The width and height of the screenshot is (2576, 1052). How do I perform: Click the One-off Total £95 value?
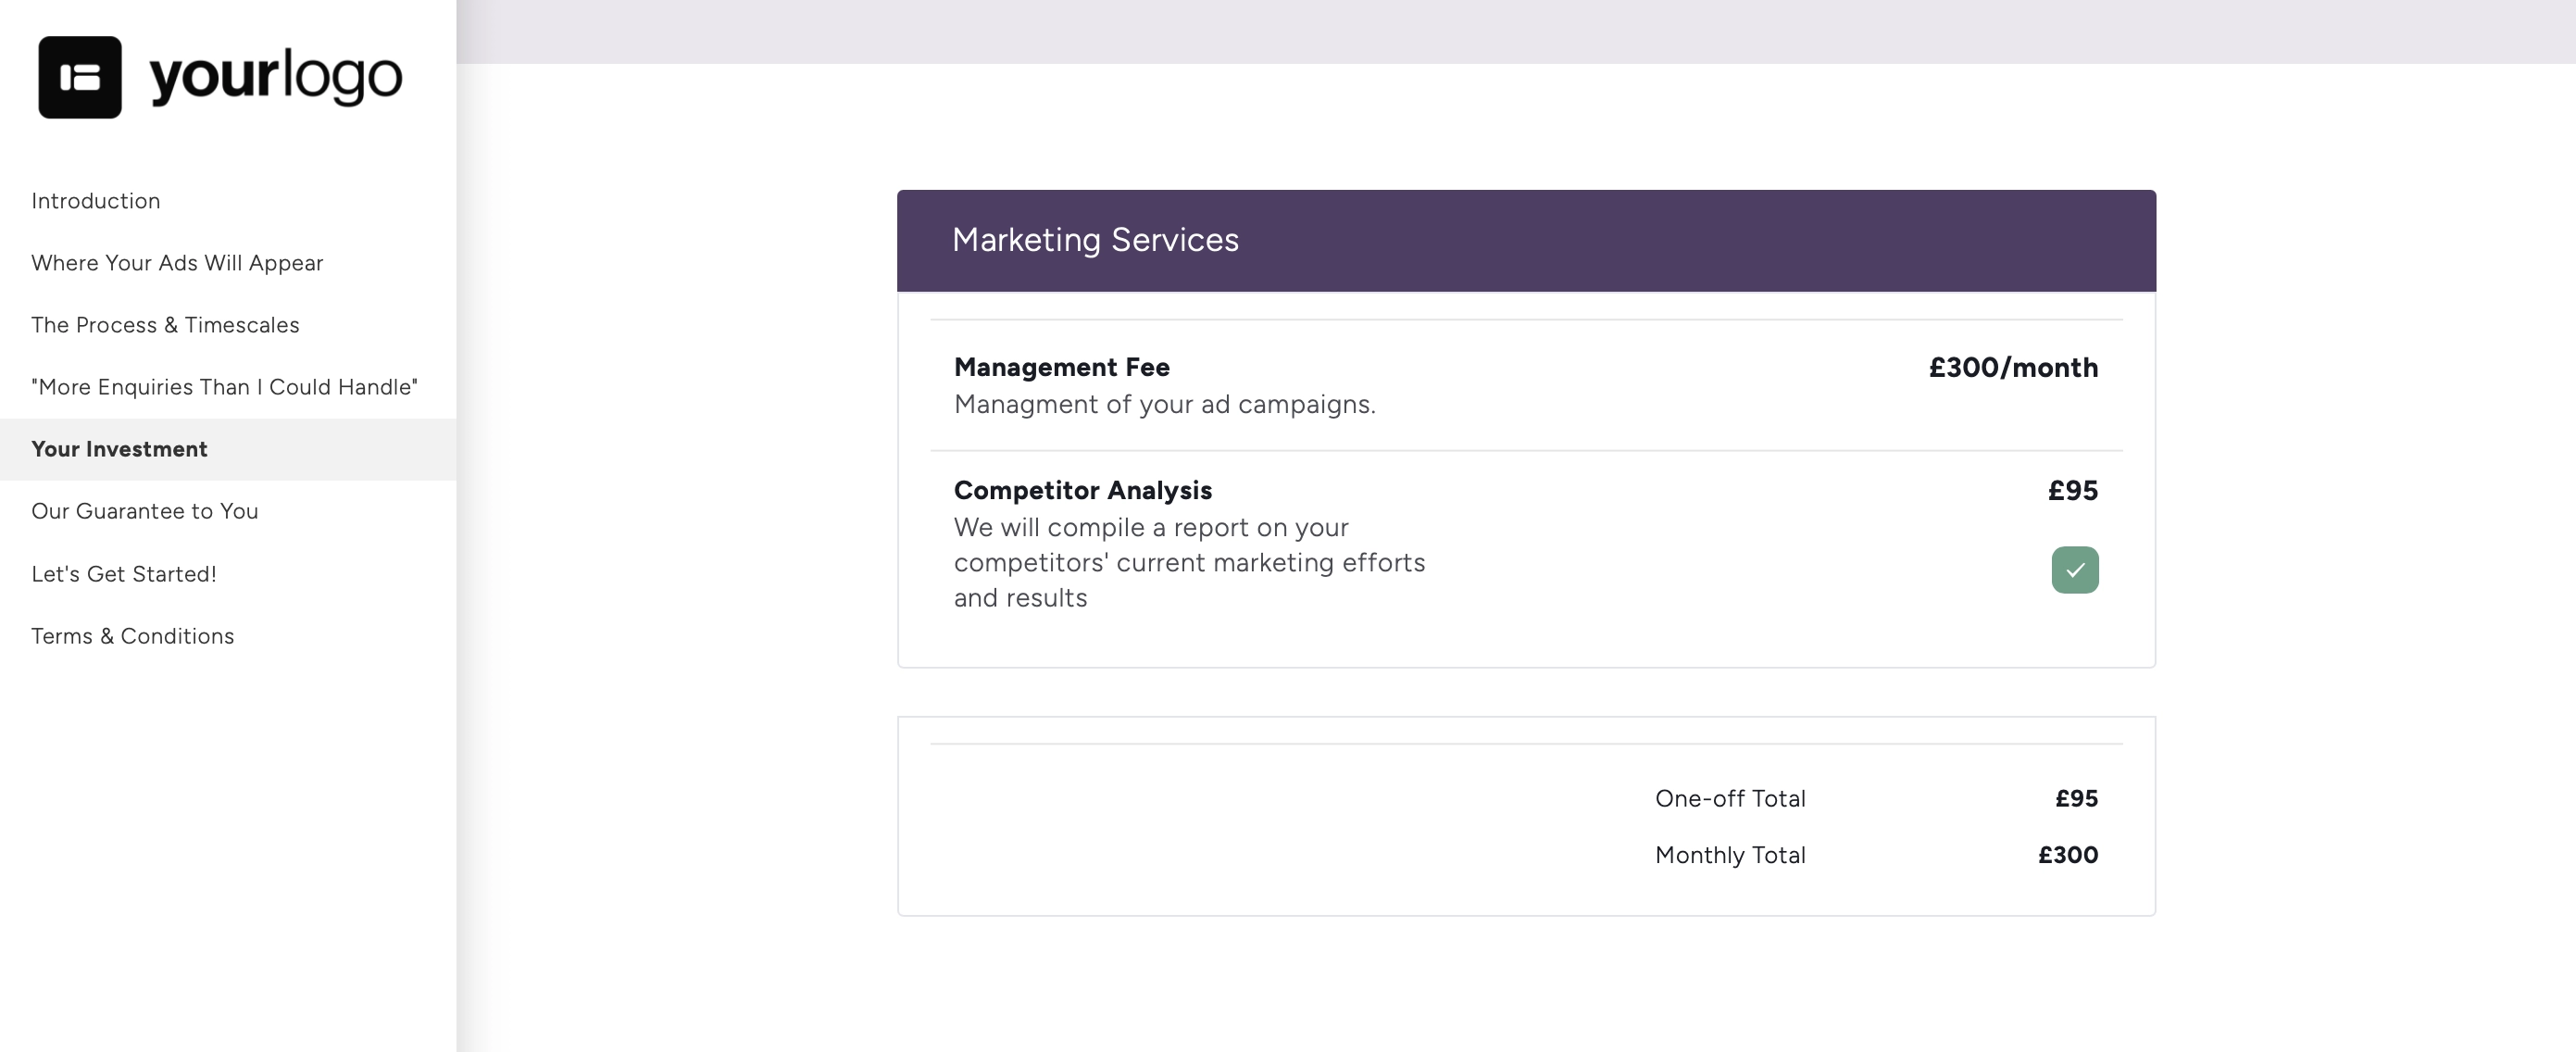tap(2076, 798)
